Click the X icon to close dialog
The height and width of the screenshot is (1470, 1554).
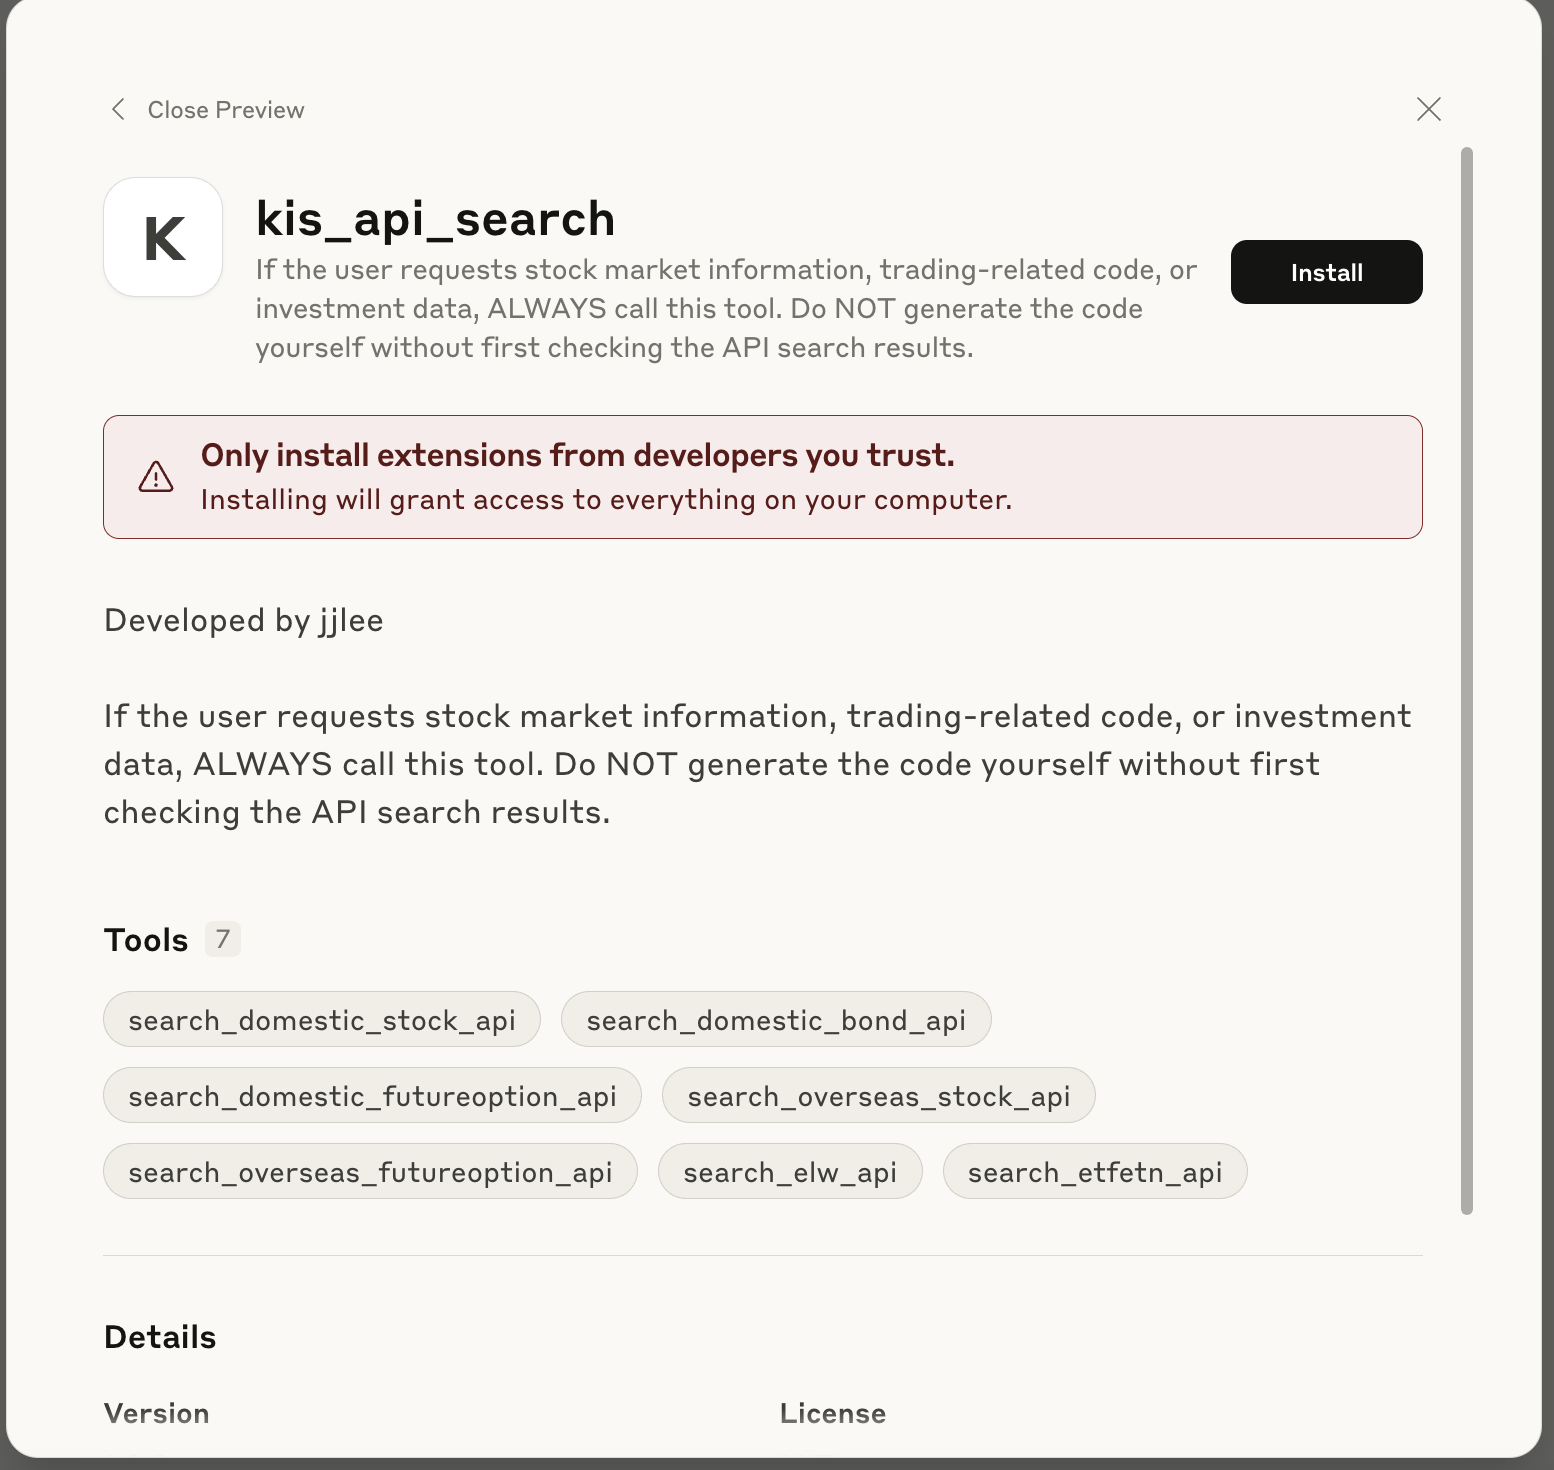[1428, 109]
